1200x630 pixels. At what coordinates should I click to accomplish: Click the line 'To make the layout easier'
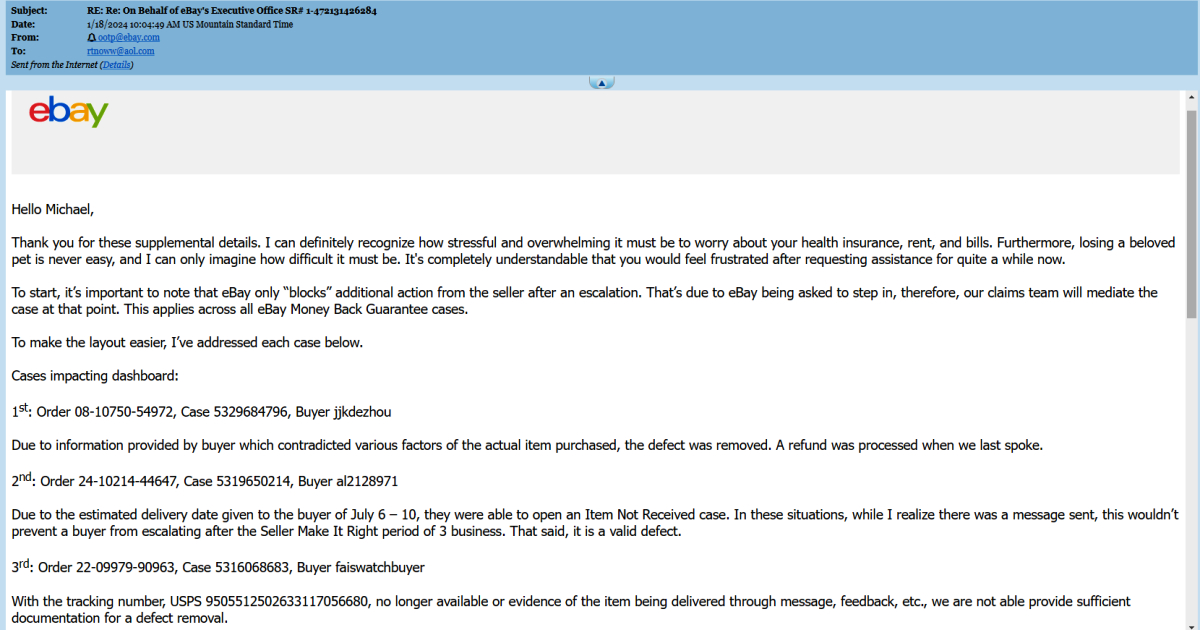point(188,342)
